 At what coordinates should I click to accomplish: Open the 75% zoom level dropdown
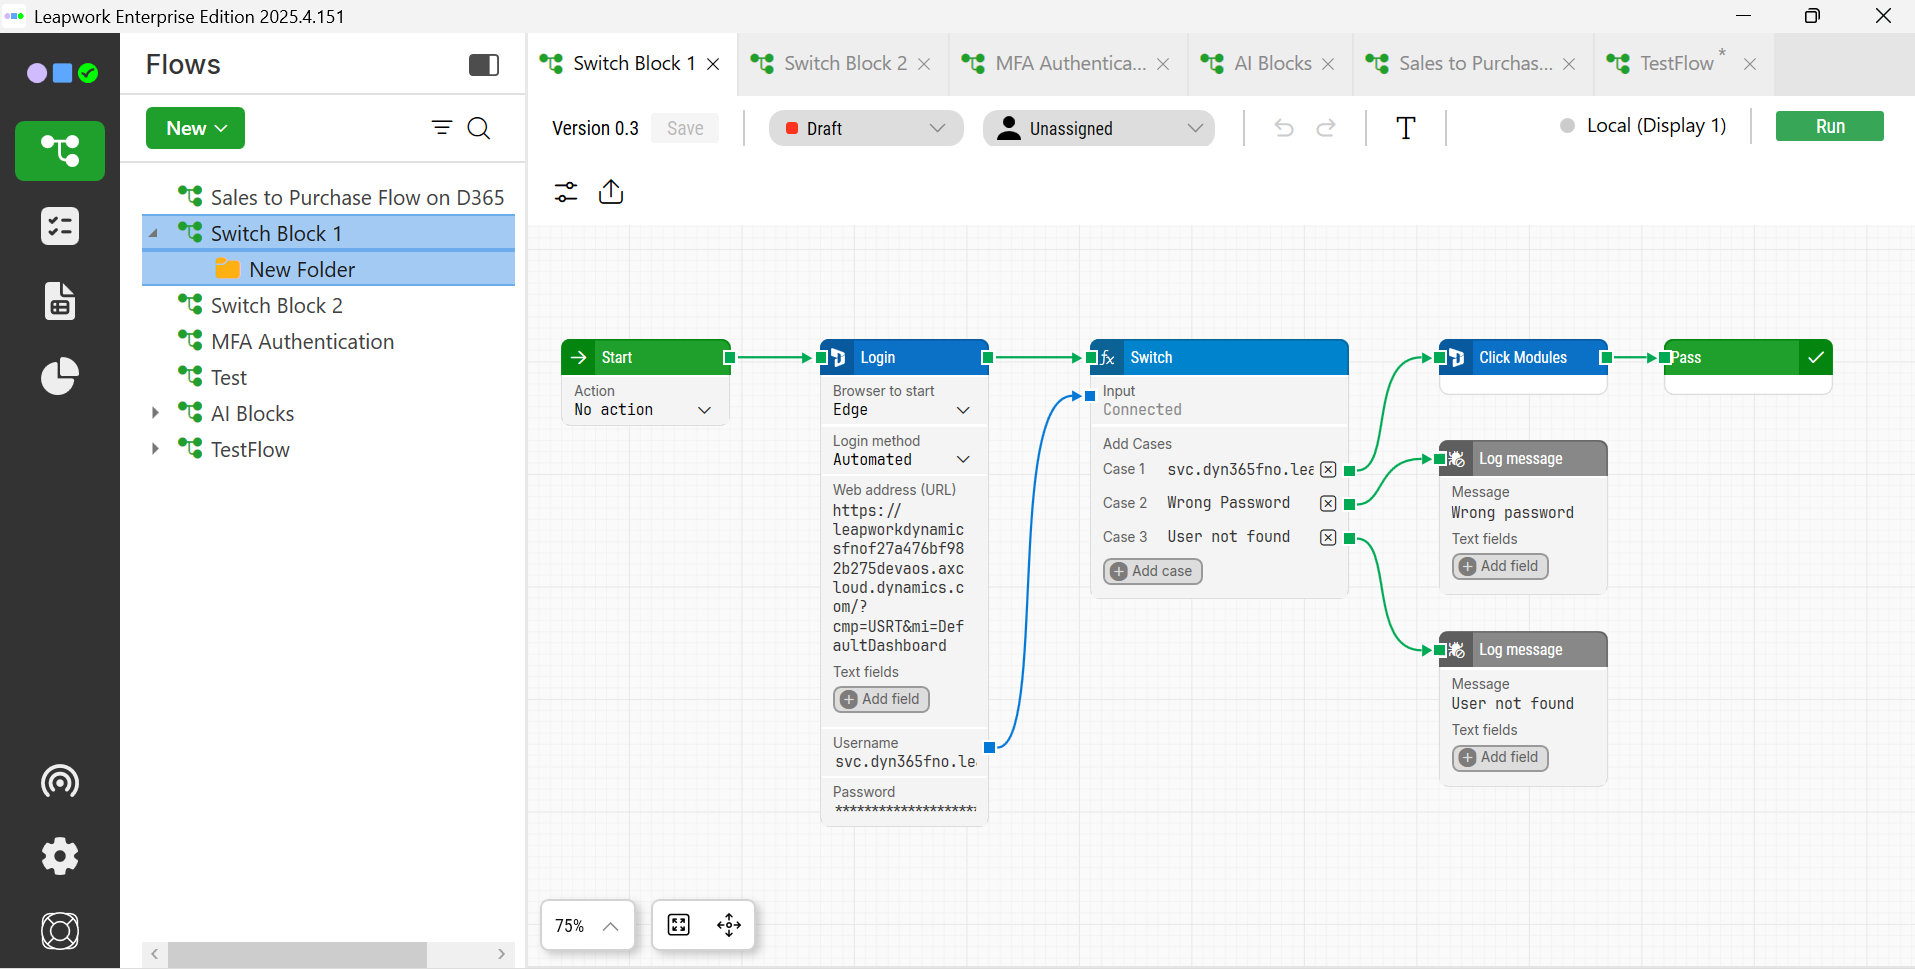point(587,925)
